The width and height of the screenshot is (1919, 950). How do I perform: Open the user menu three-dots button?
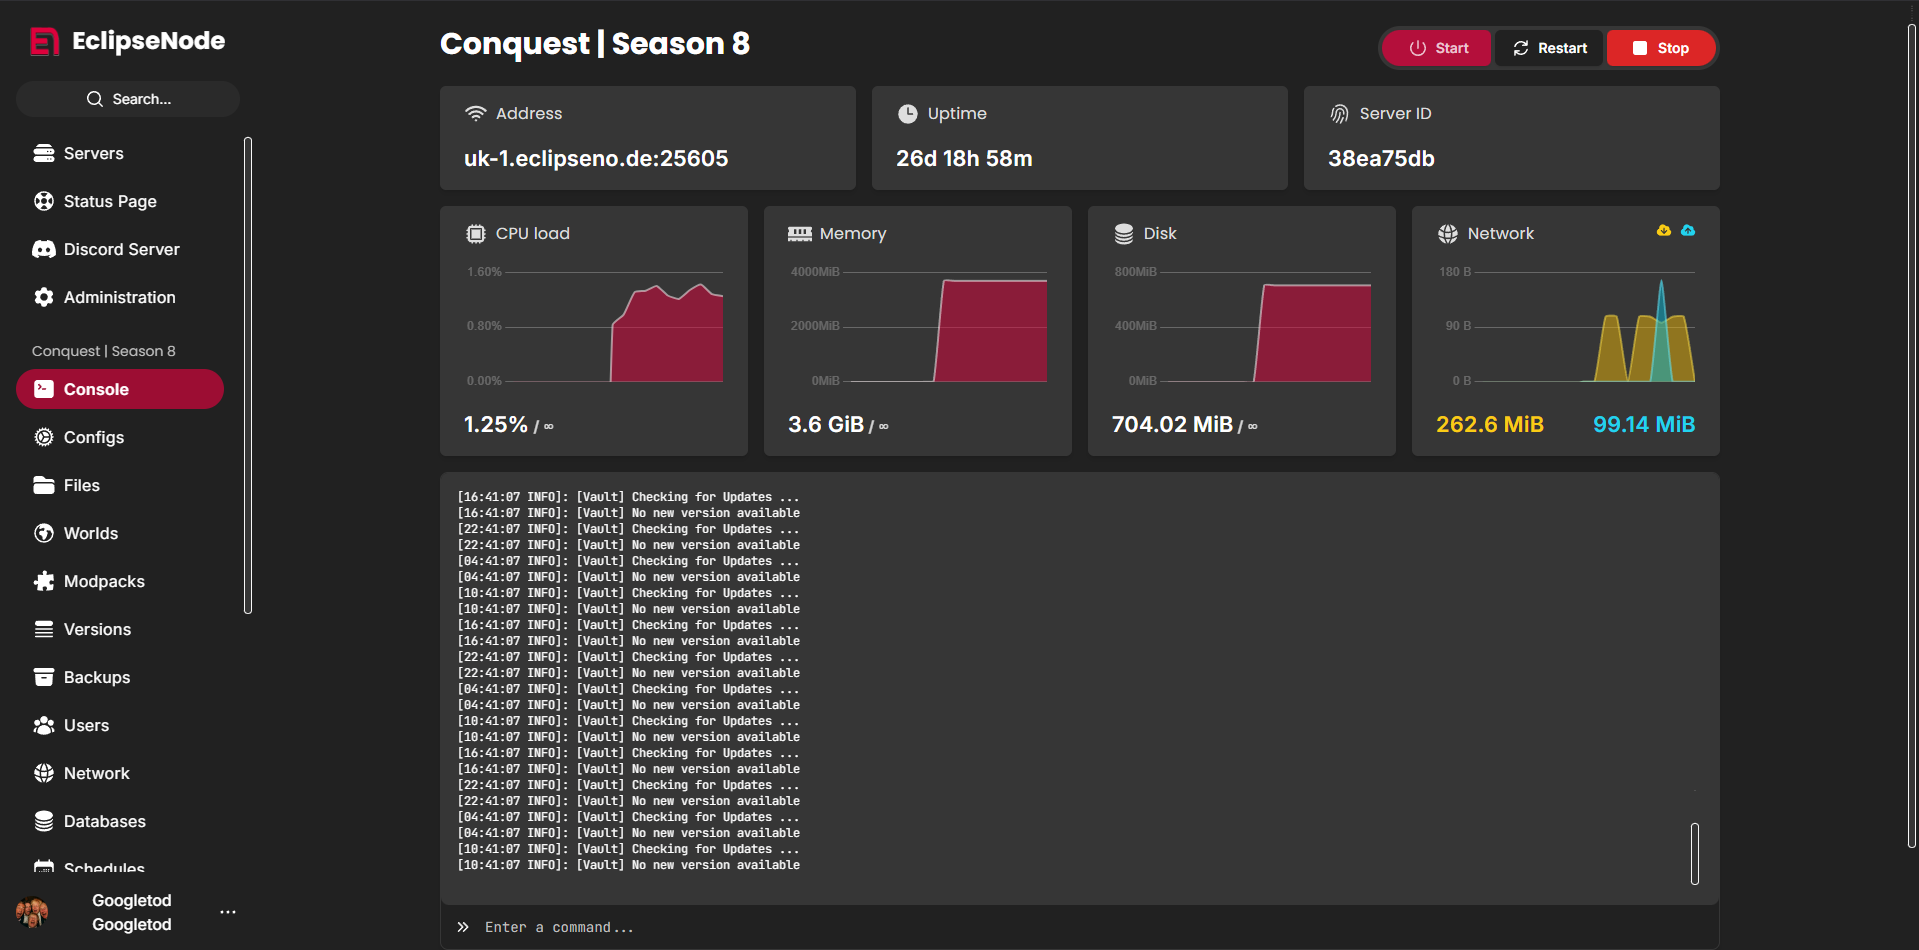coord(228,912)
